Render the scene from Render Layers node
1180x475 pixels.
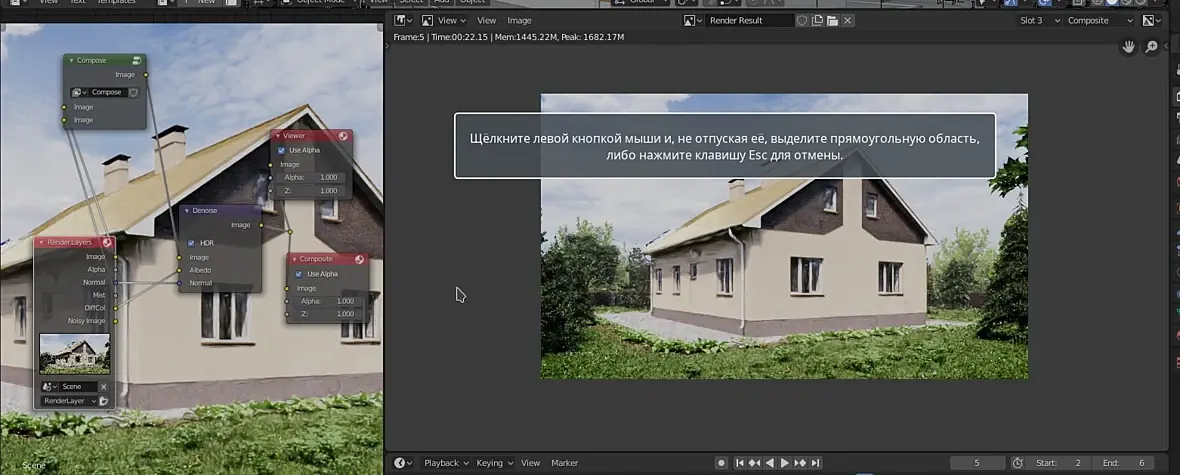tap(103, 401)
